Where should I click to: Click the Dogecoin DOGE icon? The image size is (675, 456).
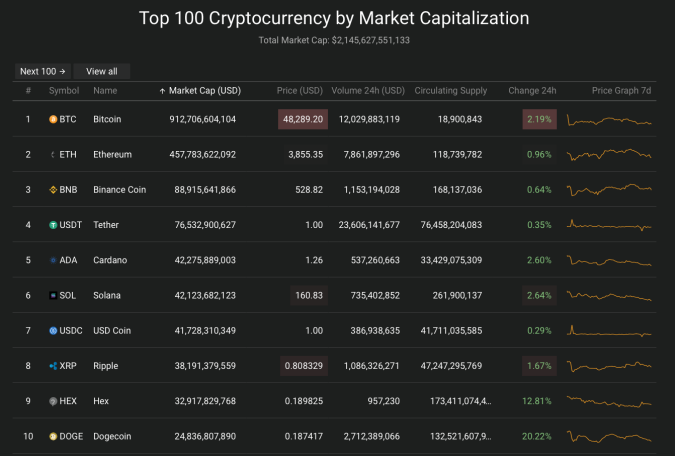53,437
